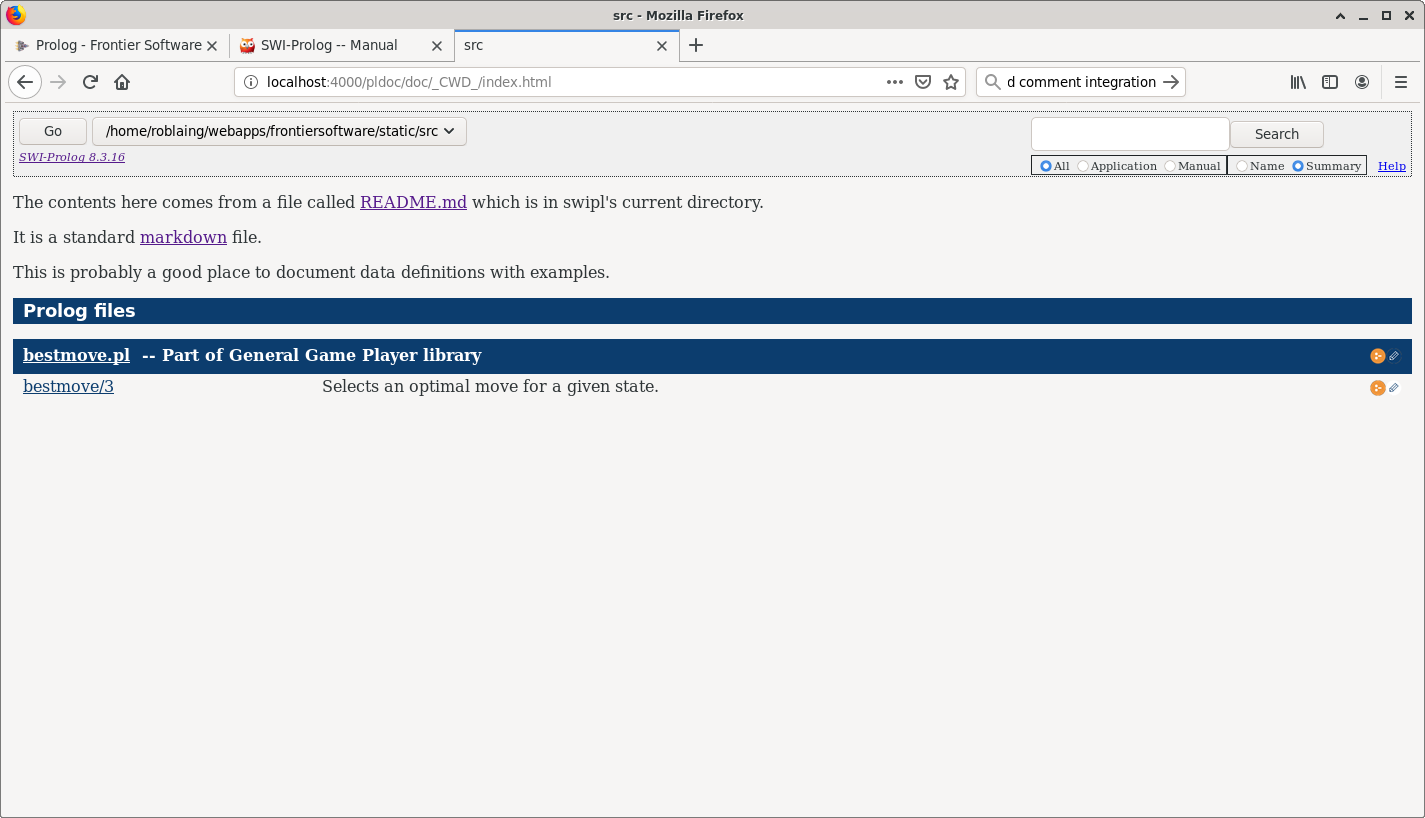Click the Search button
Screen dimensions: 1425x818
click(1277, 134)
